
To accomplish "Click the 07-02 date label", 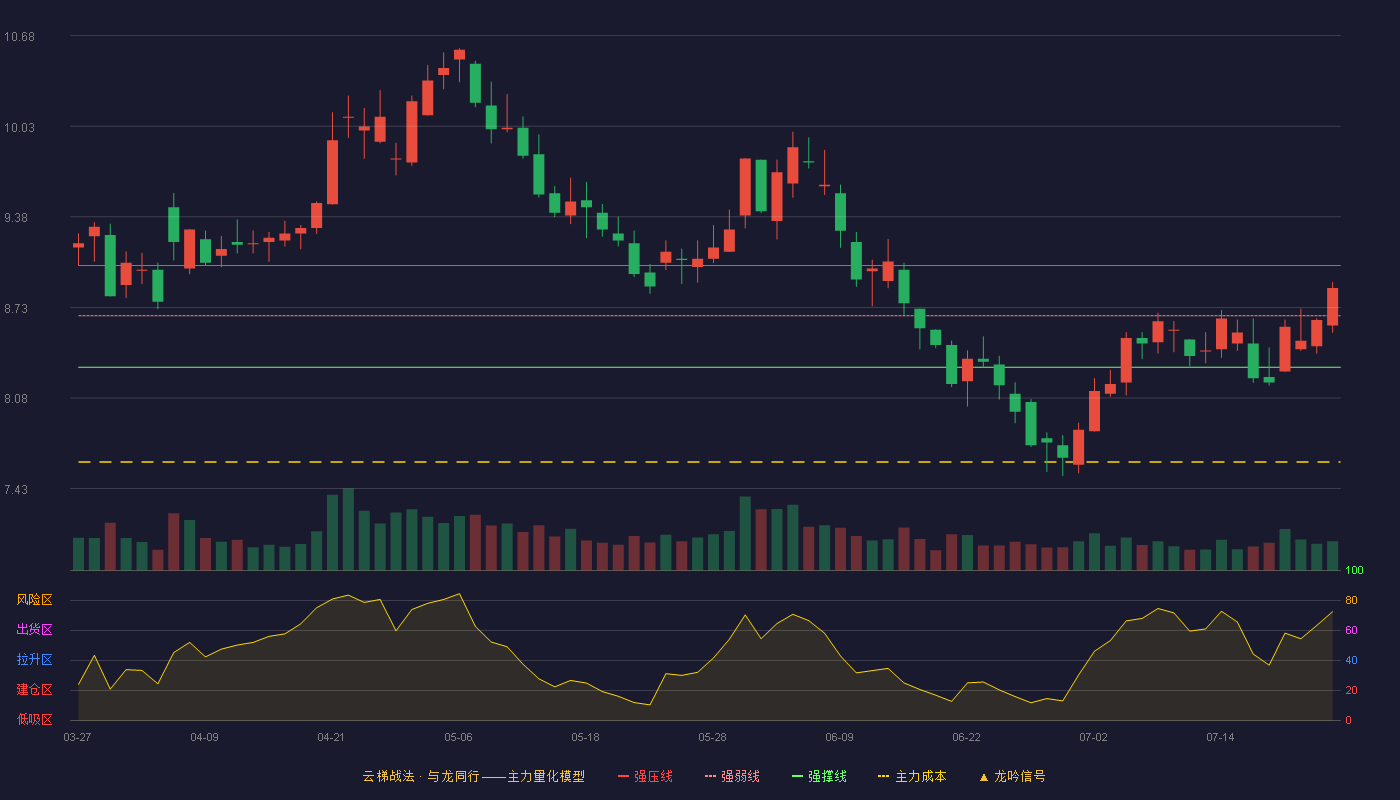I will click(x=1093, y=737).
